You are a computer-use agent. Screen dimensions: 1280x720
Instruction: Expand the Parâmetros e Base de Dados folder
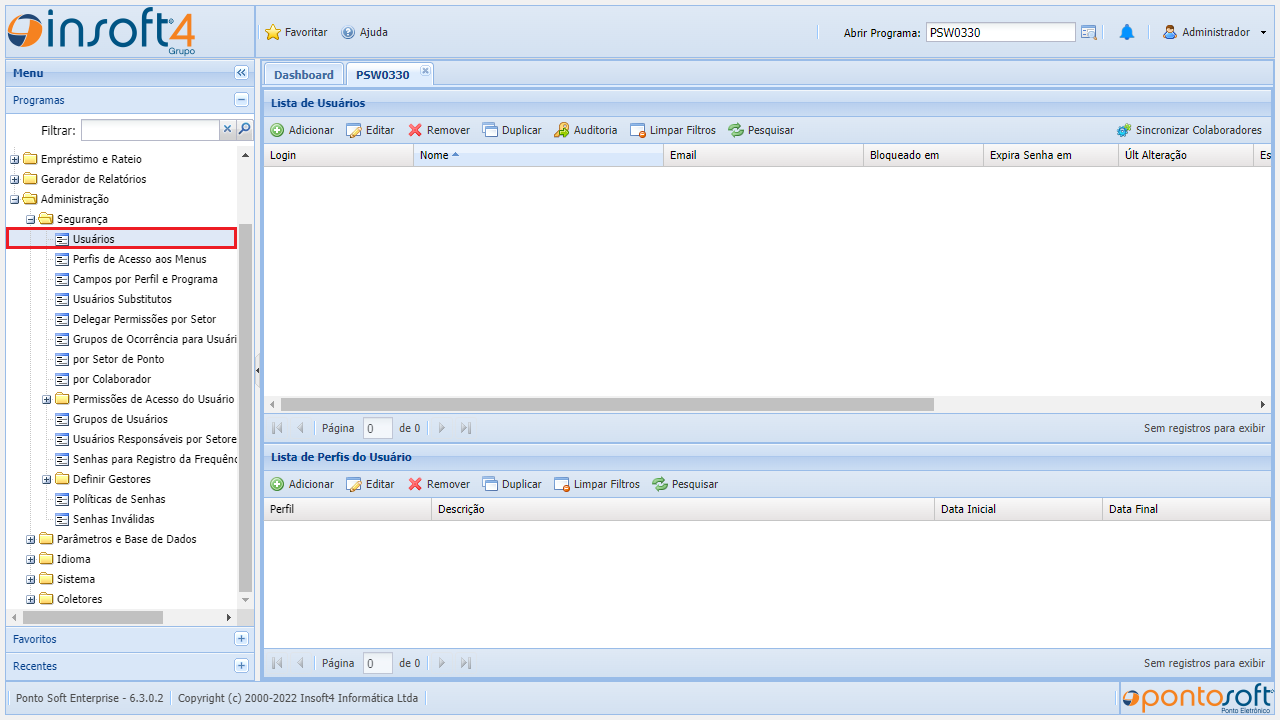31,539
